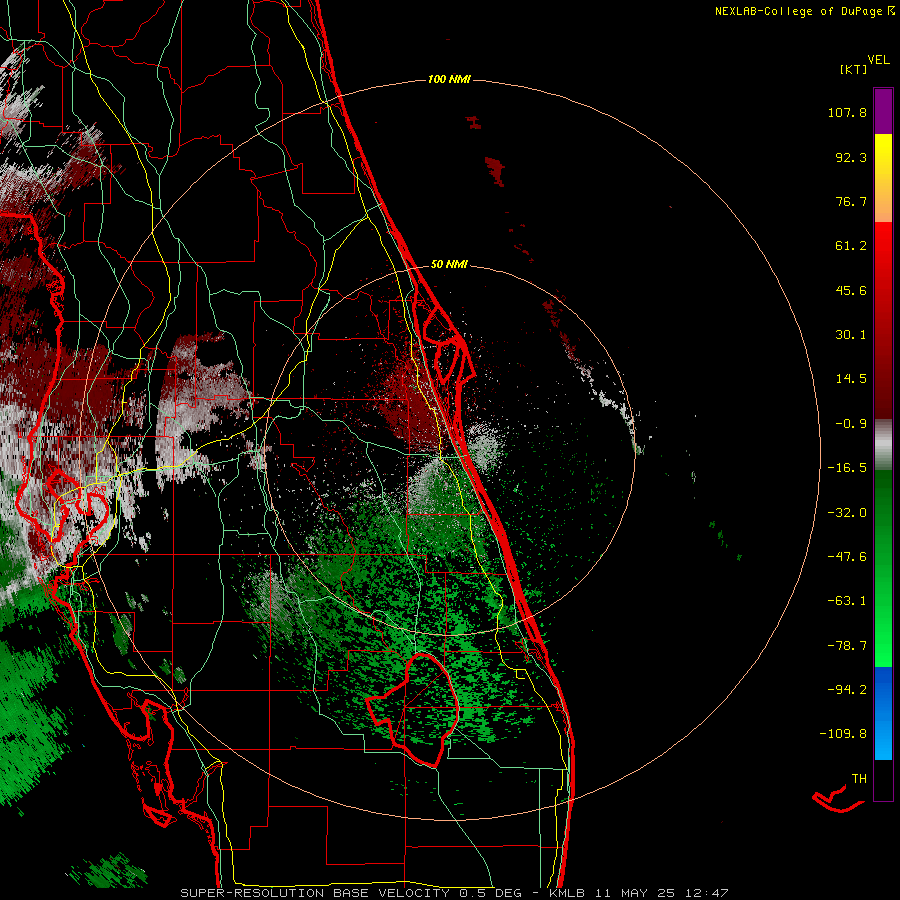Viewport: 900px width, 900px height.
Task: Select the -16.5 velocity scale value
Action: (847, 468)
